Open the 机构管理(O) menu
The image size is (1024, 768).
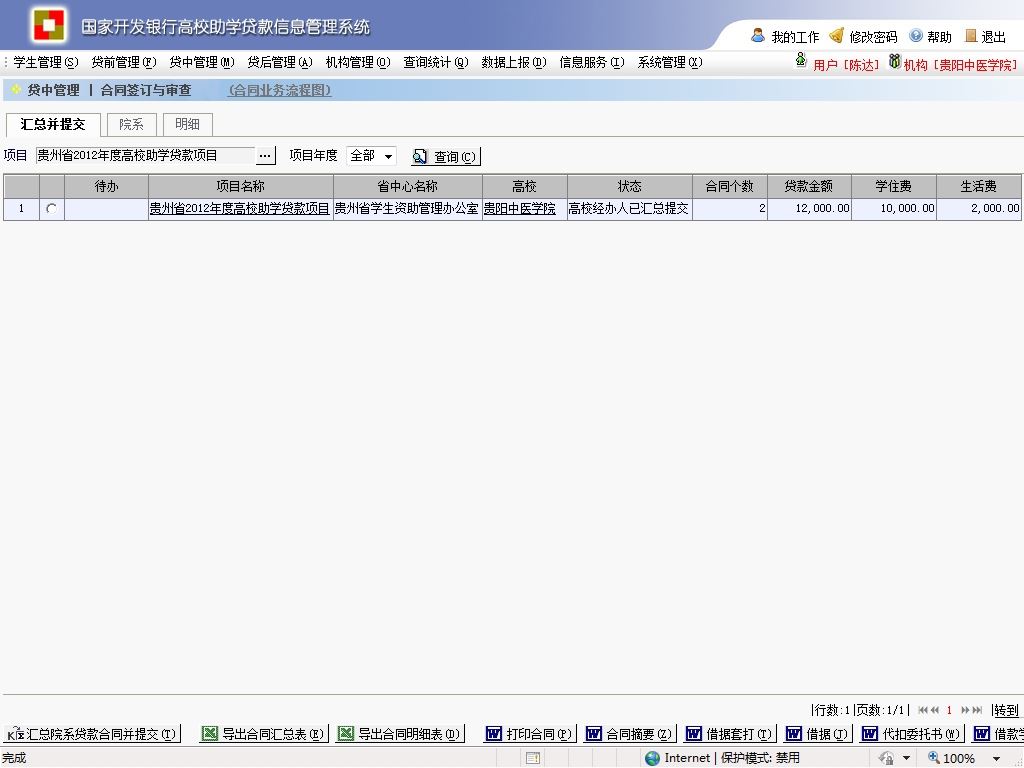358,62
